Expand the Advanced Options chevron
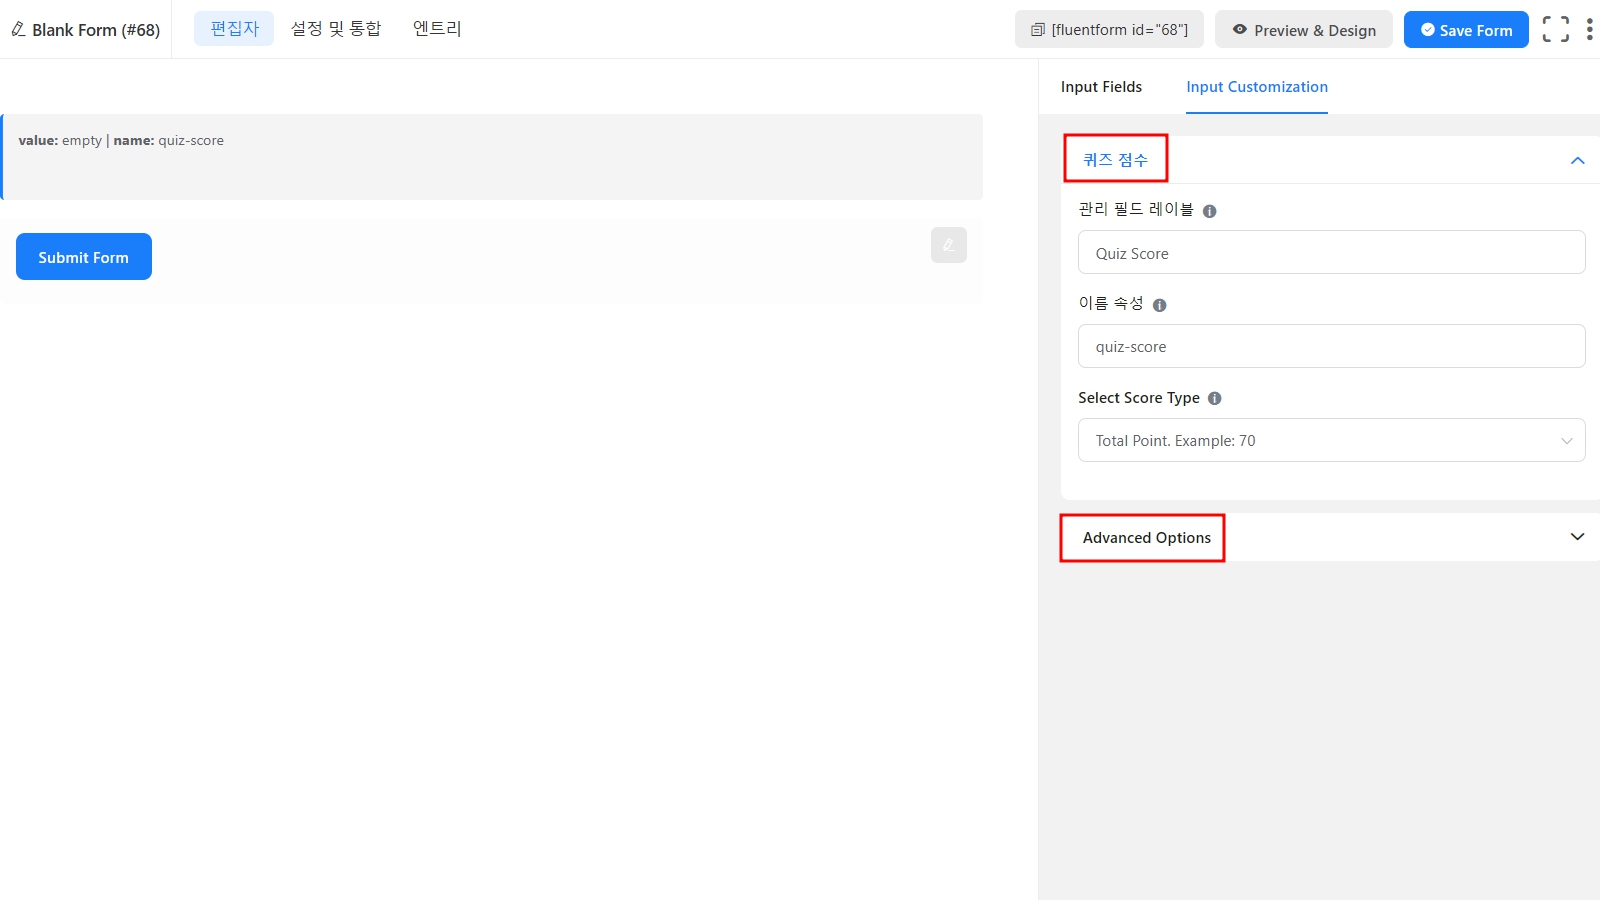The image size is (1600, 900). [1577, 537]
